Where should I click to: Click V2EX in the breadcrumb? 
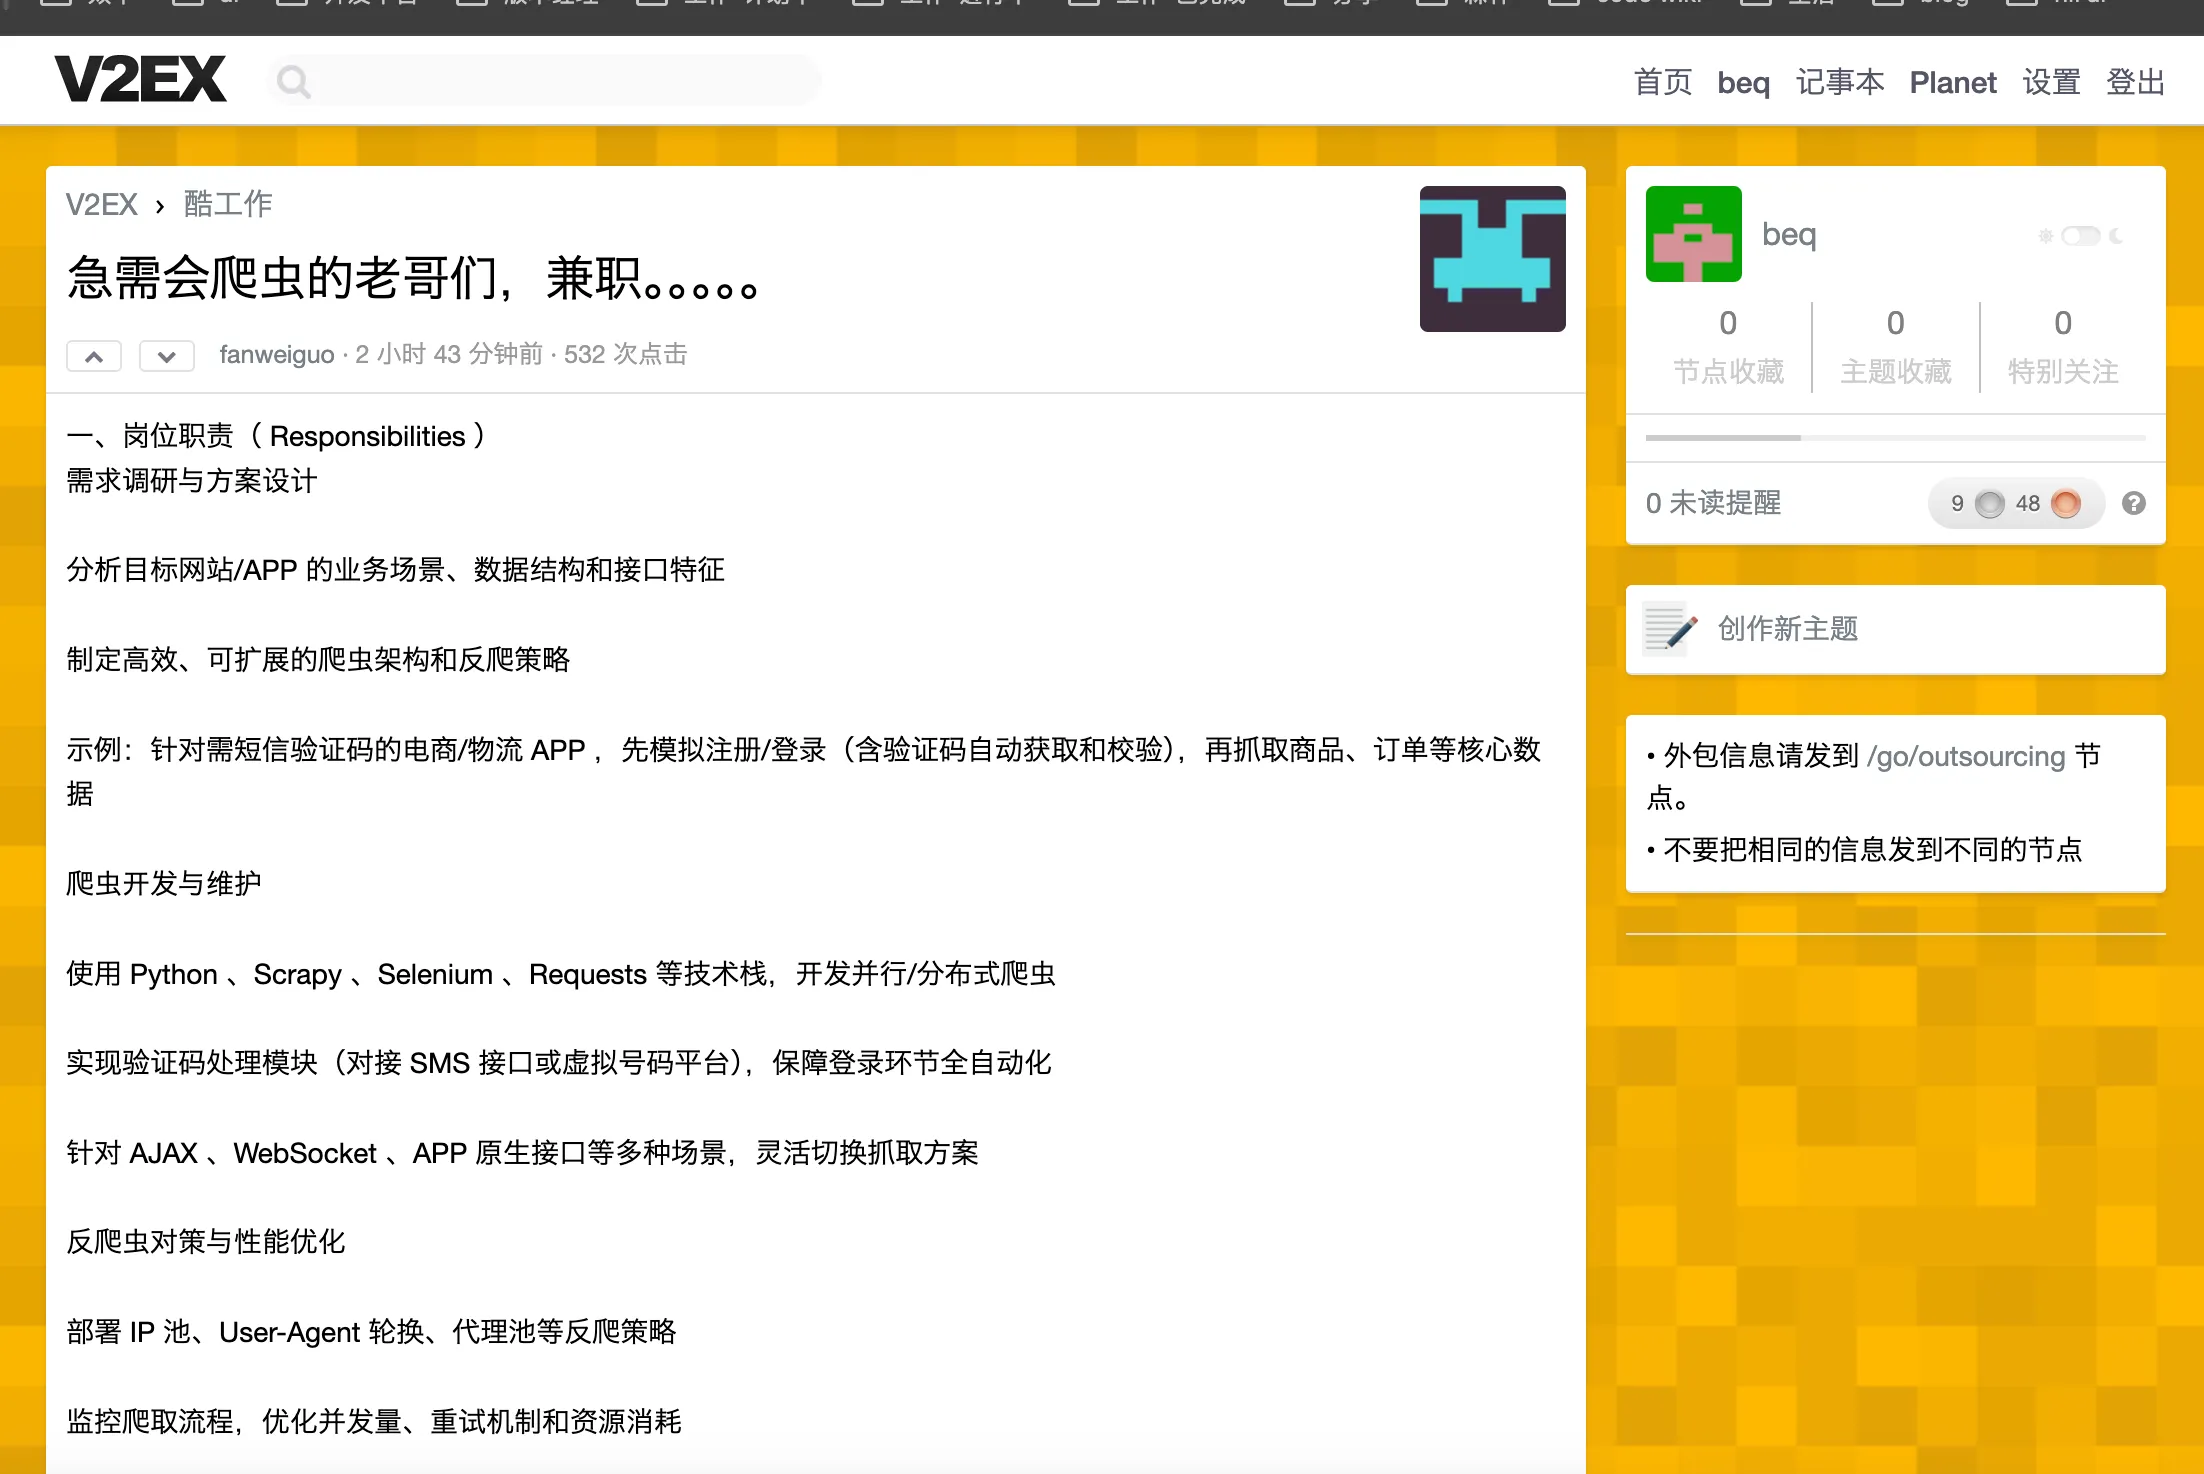coord(101,204)
